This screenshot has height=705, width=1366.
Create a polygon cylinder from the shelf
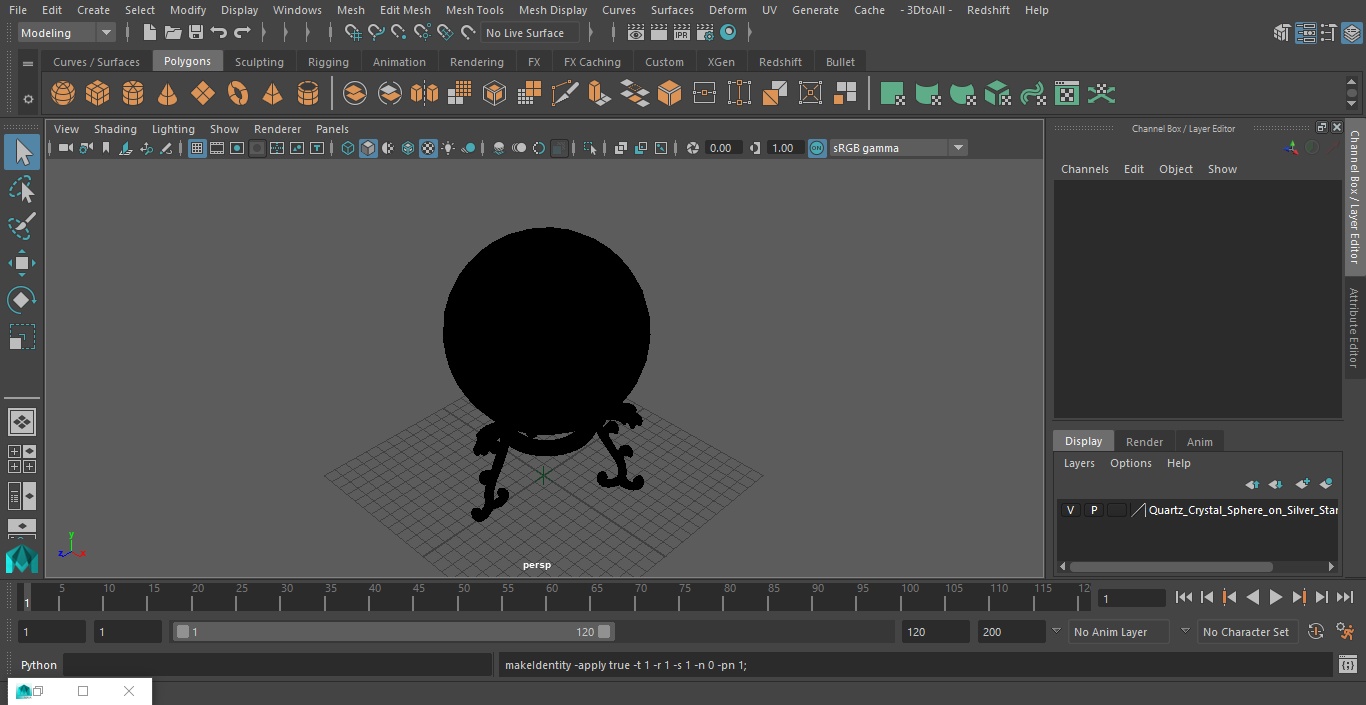click(x=133, y=94)
